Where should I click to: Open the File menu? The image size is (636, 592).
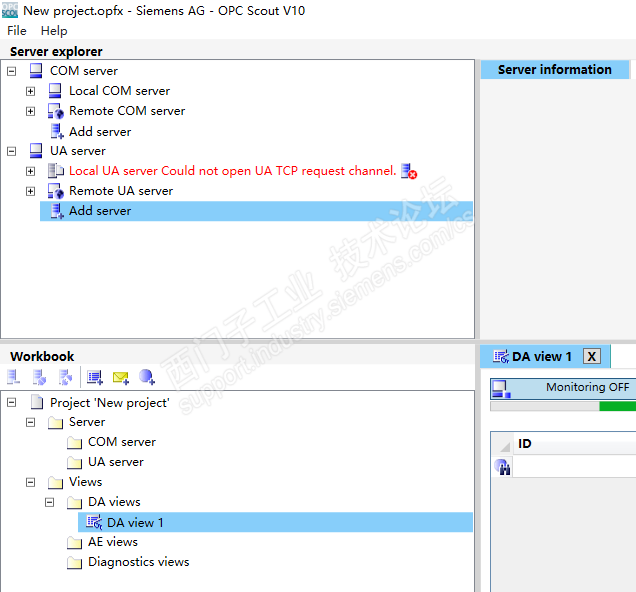(17, 31)
